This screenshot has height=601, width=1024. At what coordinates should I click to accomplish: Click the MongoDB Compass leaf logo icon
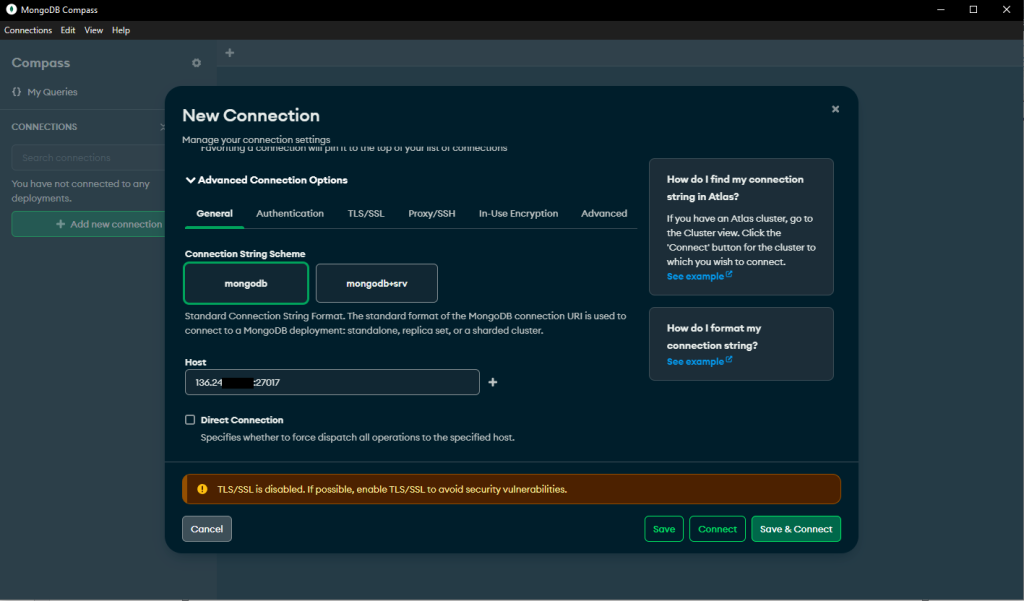11,9
